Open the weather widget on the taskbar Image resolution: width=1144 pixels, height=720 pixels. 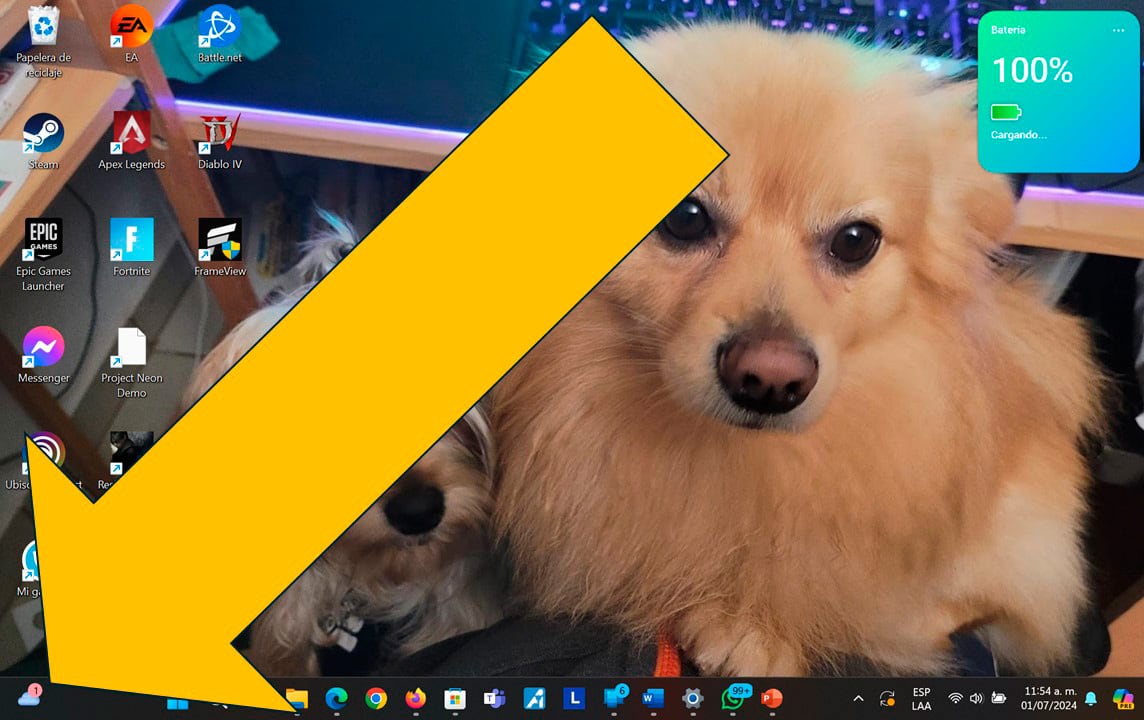click(28, 696)
